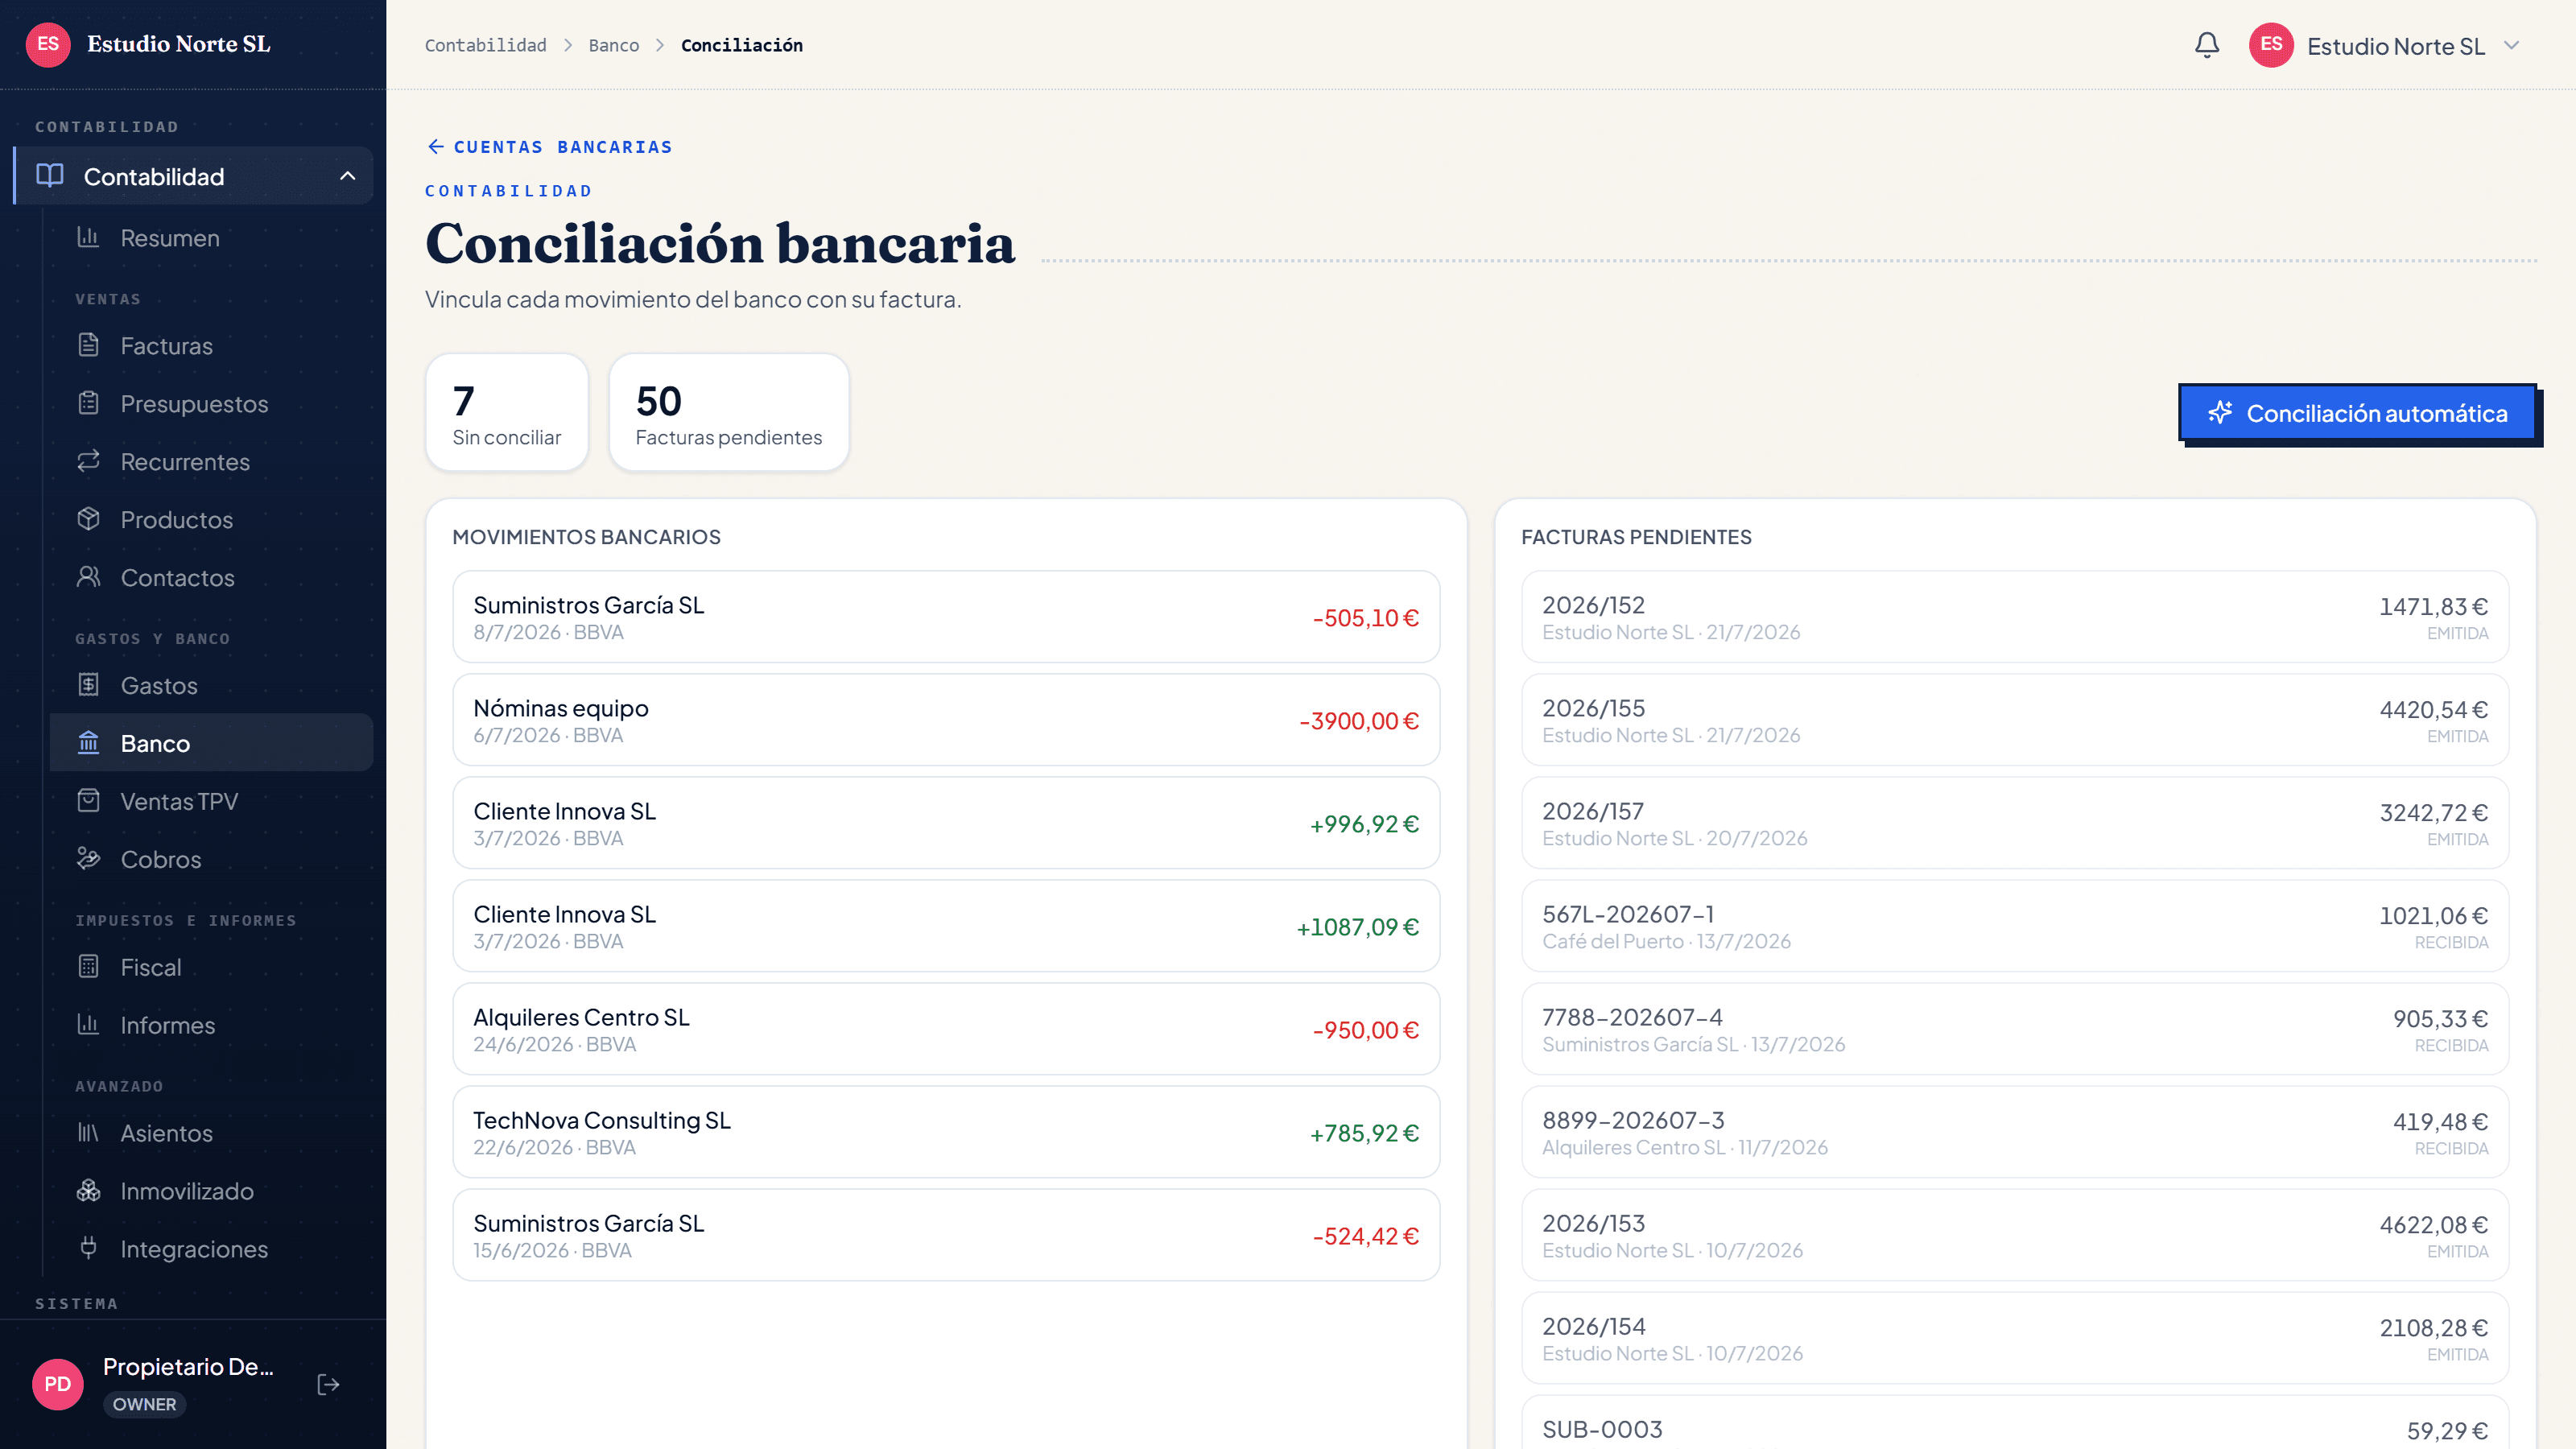This screenshot has height=1449, width=2576.
Task: Go back to Cuentas Bancarias
Action: tap(549, 147)
